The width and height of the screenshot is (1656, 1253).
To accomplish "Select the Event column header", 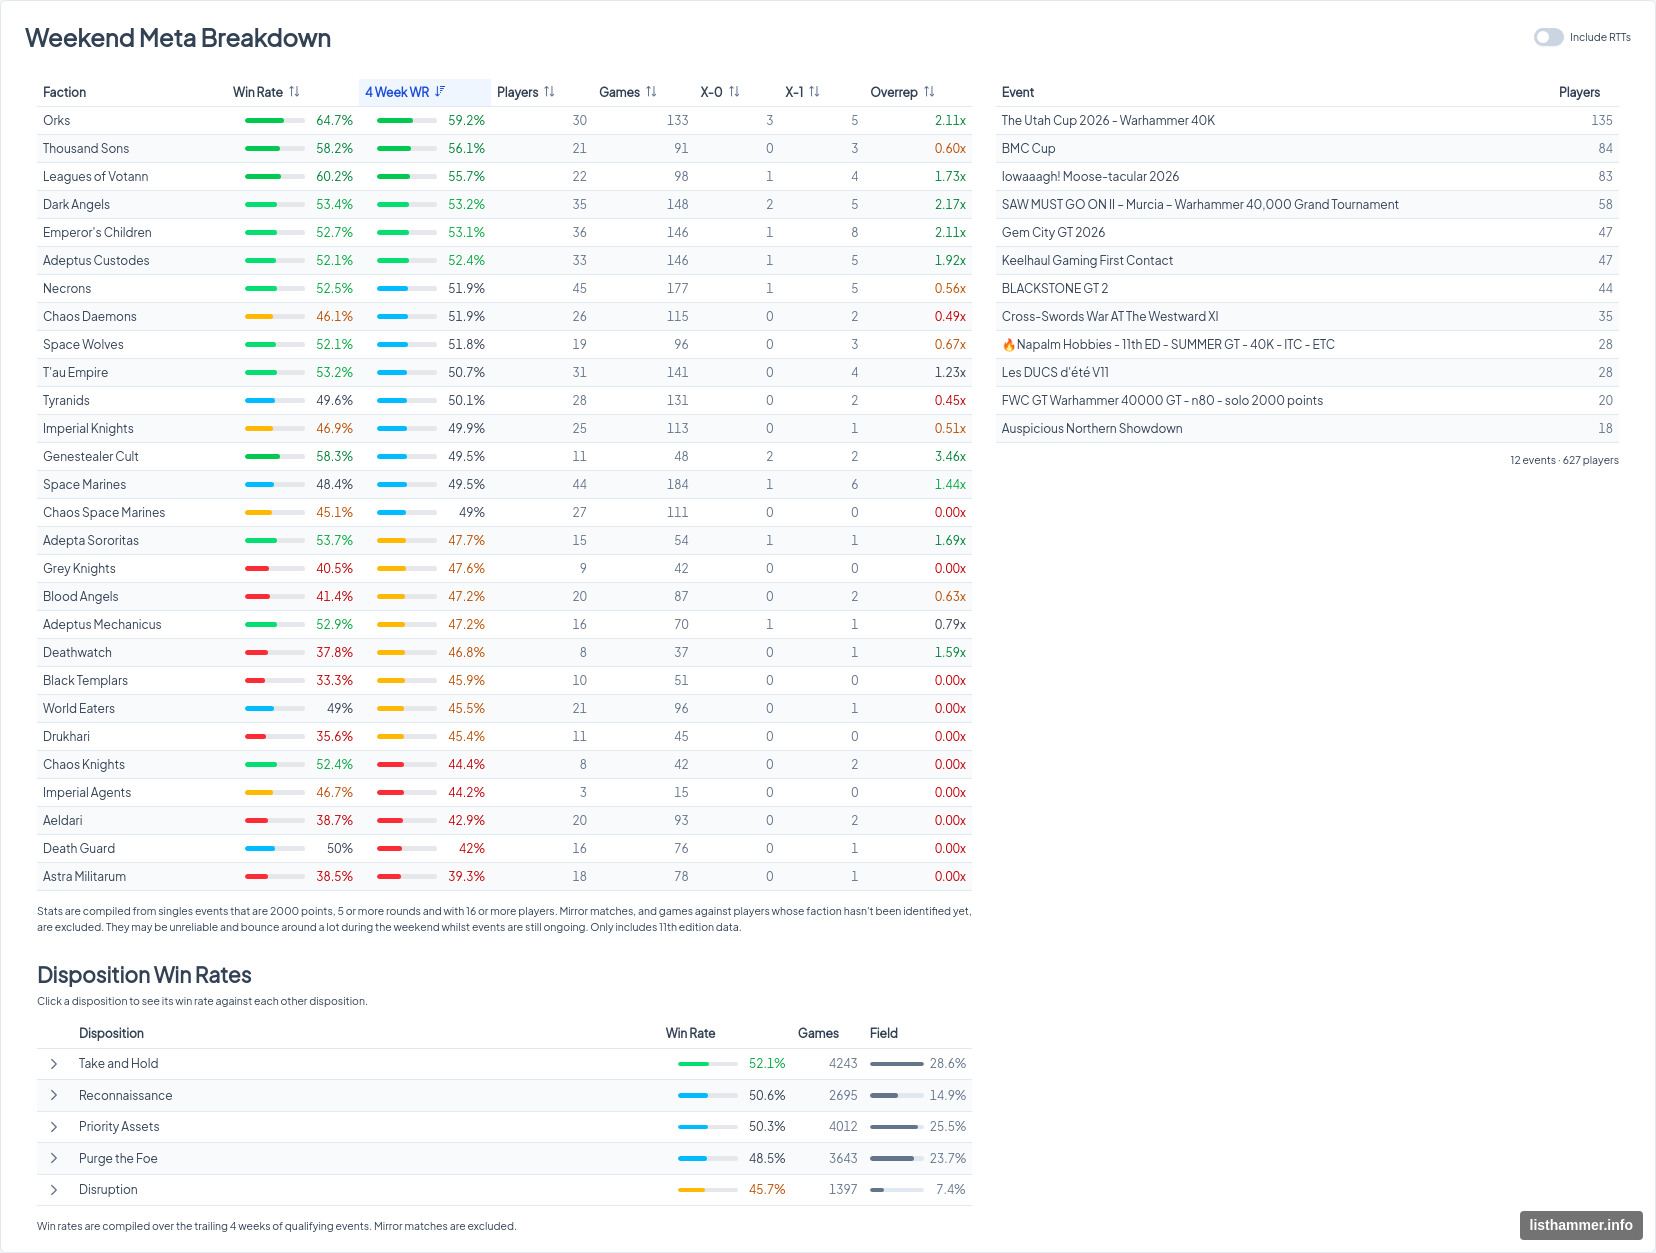I will pos(1018,92).
